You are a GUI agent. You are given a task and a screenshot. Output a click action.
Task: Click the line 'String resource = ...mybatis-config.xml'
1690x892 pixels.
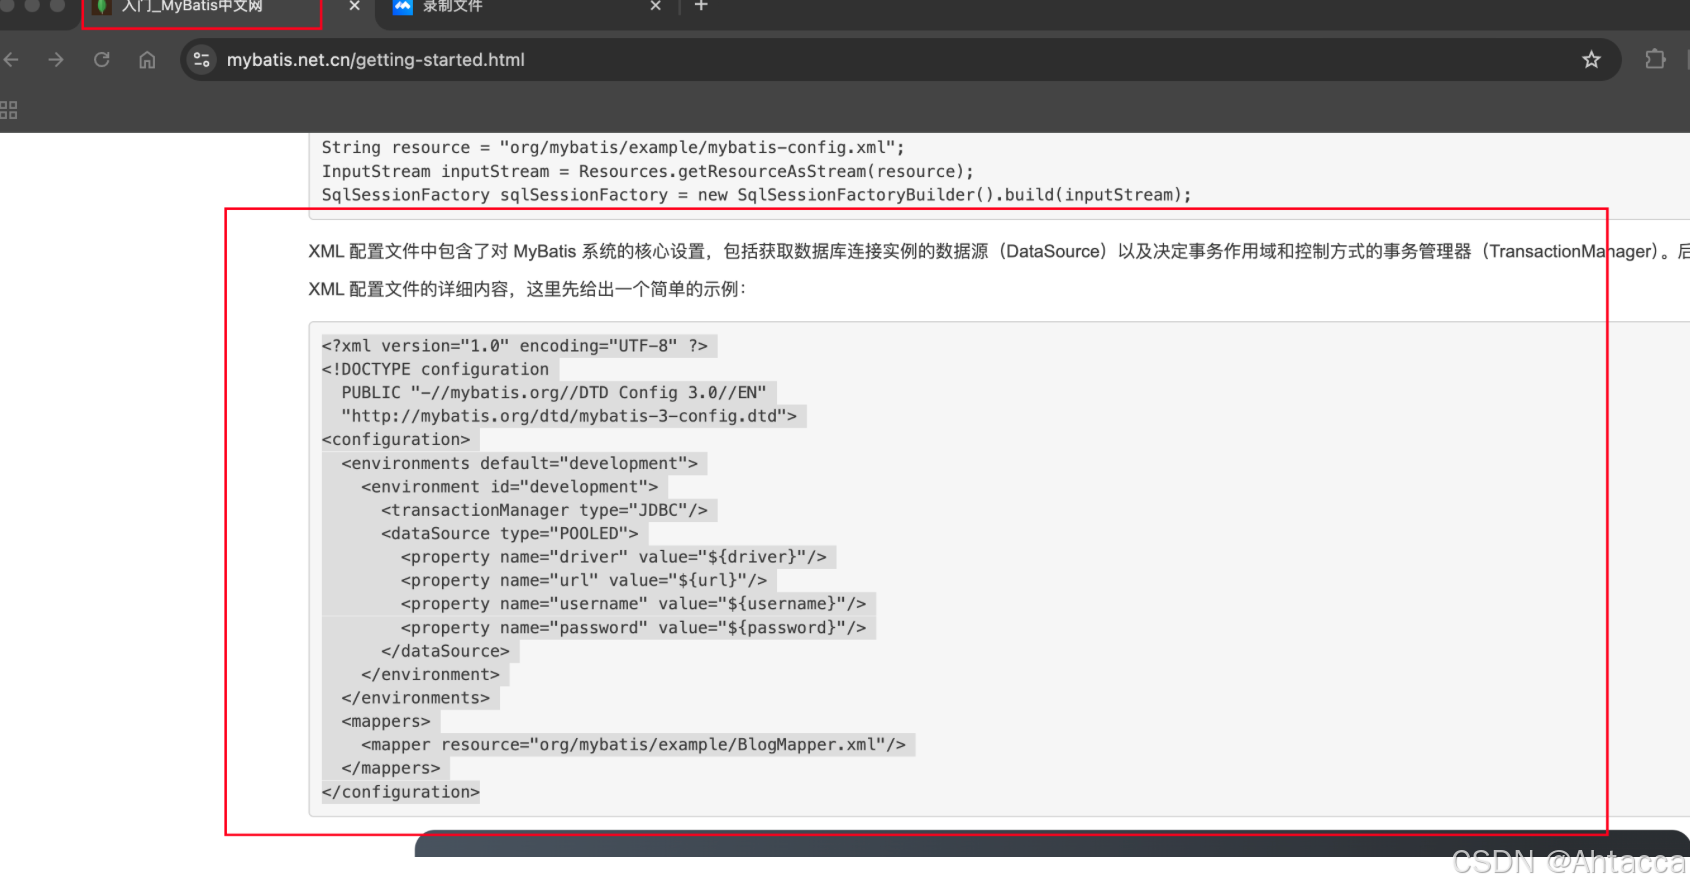point(613,148)
